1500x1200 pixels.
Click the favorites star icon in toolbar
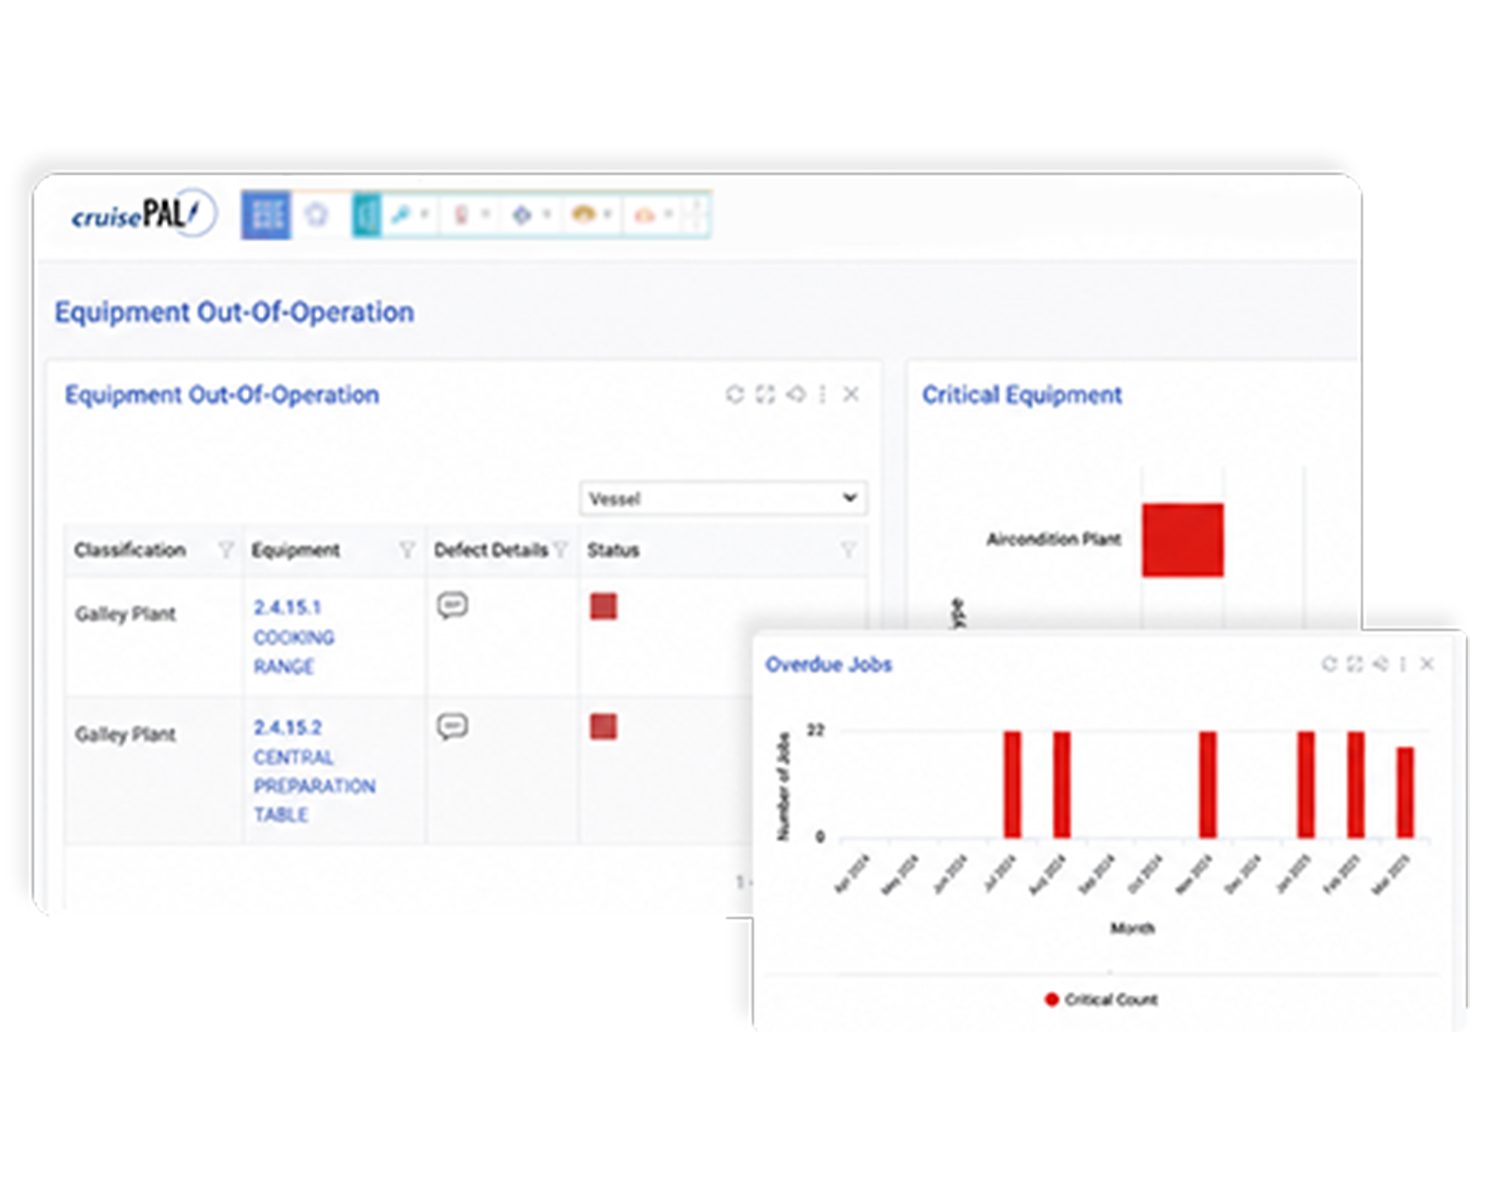coord(317,215)
